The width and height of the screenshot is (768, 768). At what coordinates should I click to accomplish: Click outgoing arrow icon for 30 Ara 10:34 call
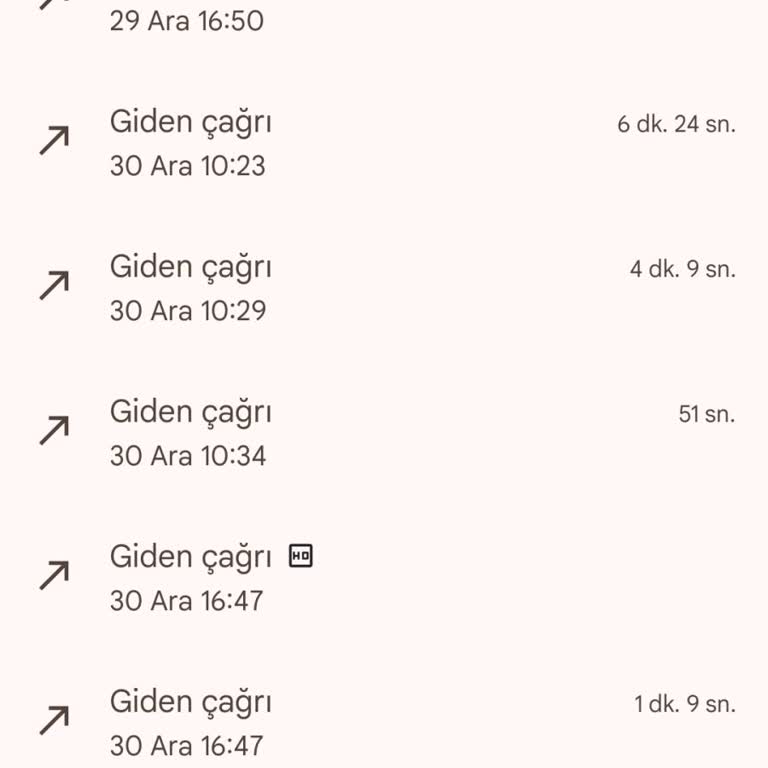pyautogui.click(x=54, y=431)
